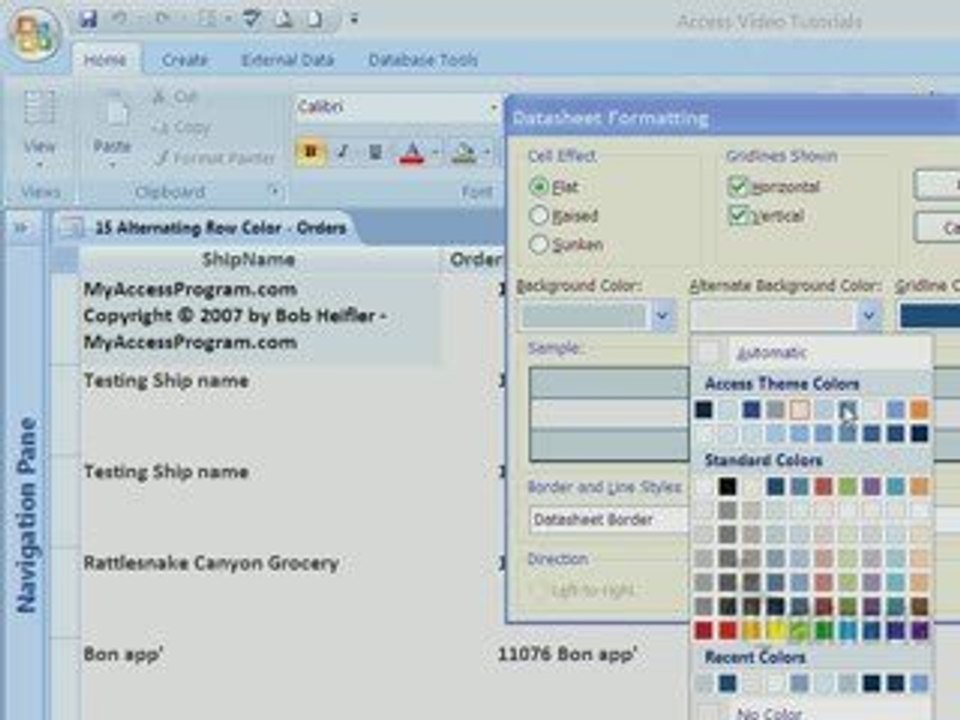The image size is (960, 720).
Task: Click the '11076 Bon app'' order cell
Action: tap(567, 654)
